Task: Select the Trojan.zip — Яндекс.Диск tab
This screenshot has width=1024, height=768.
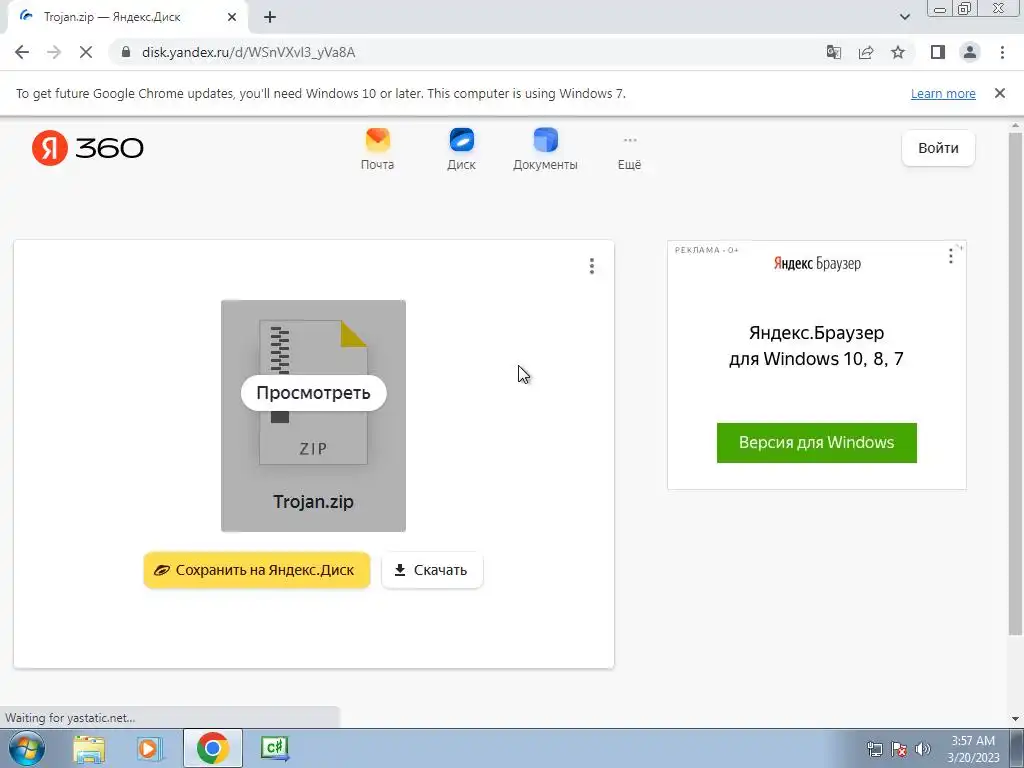Action: coord(128,17)
